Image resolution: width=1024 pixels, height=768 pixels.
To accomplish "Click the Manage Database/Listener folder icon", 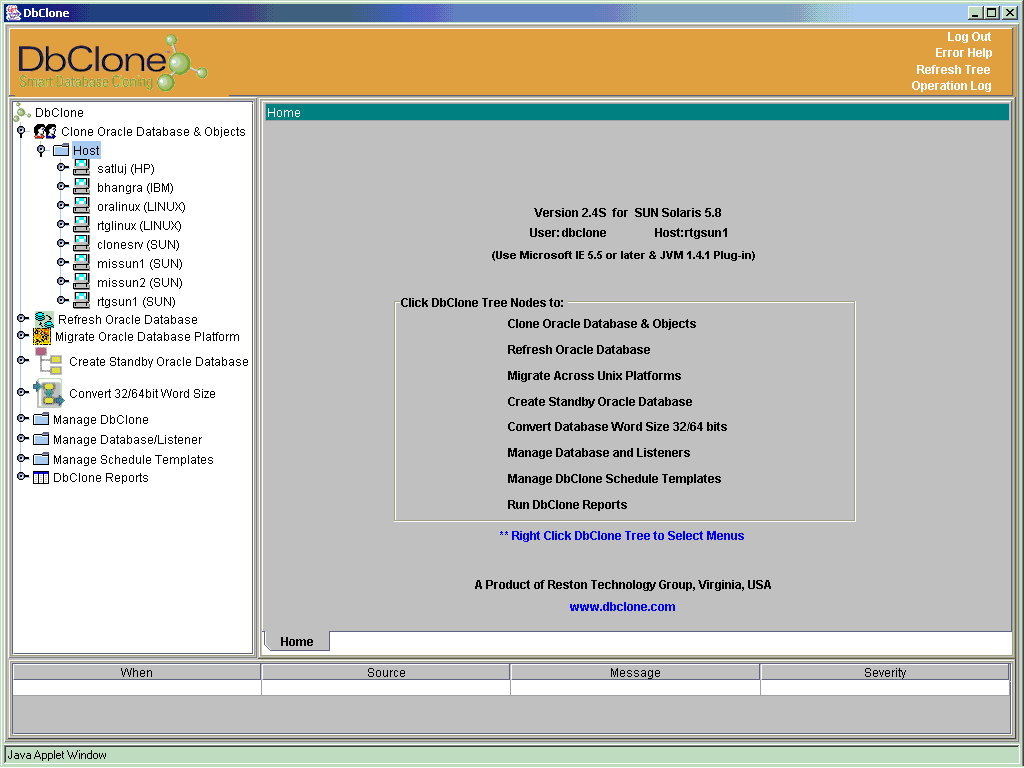I will 41,439.
